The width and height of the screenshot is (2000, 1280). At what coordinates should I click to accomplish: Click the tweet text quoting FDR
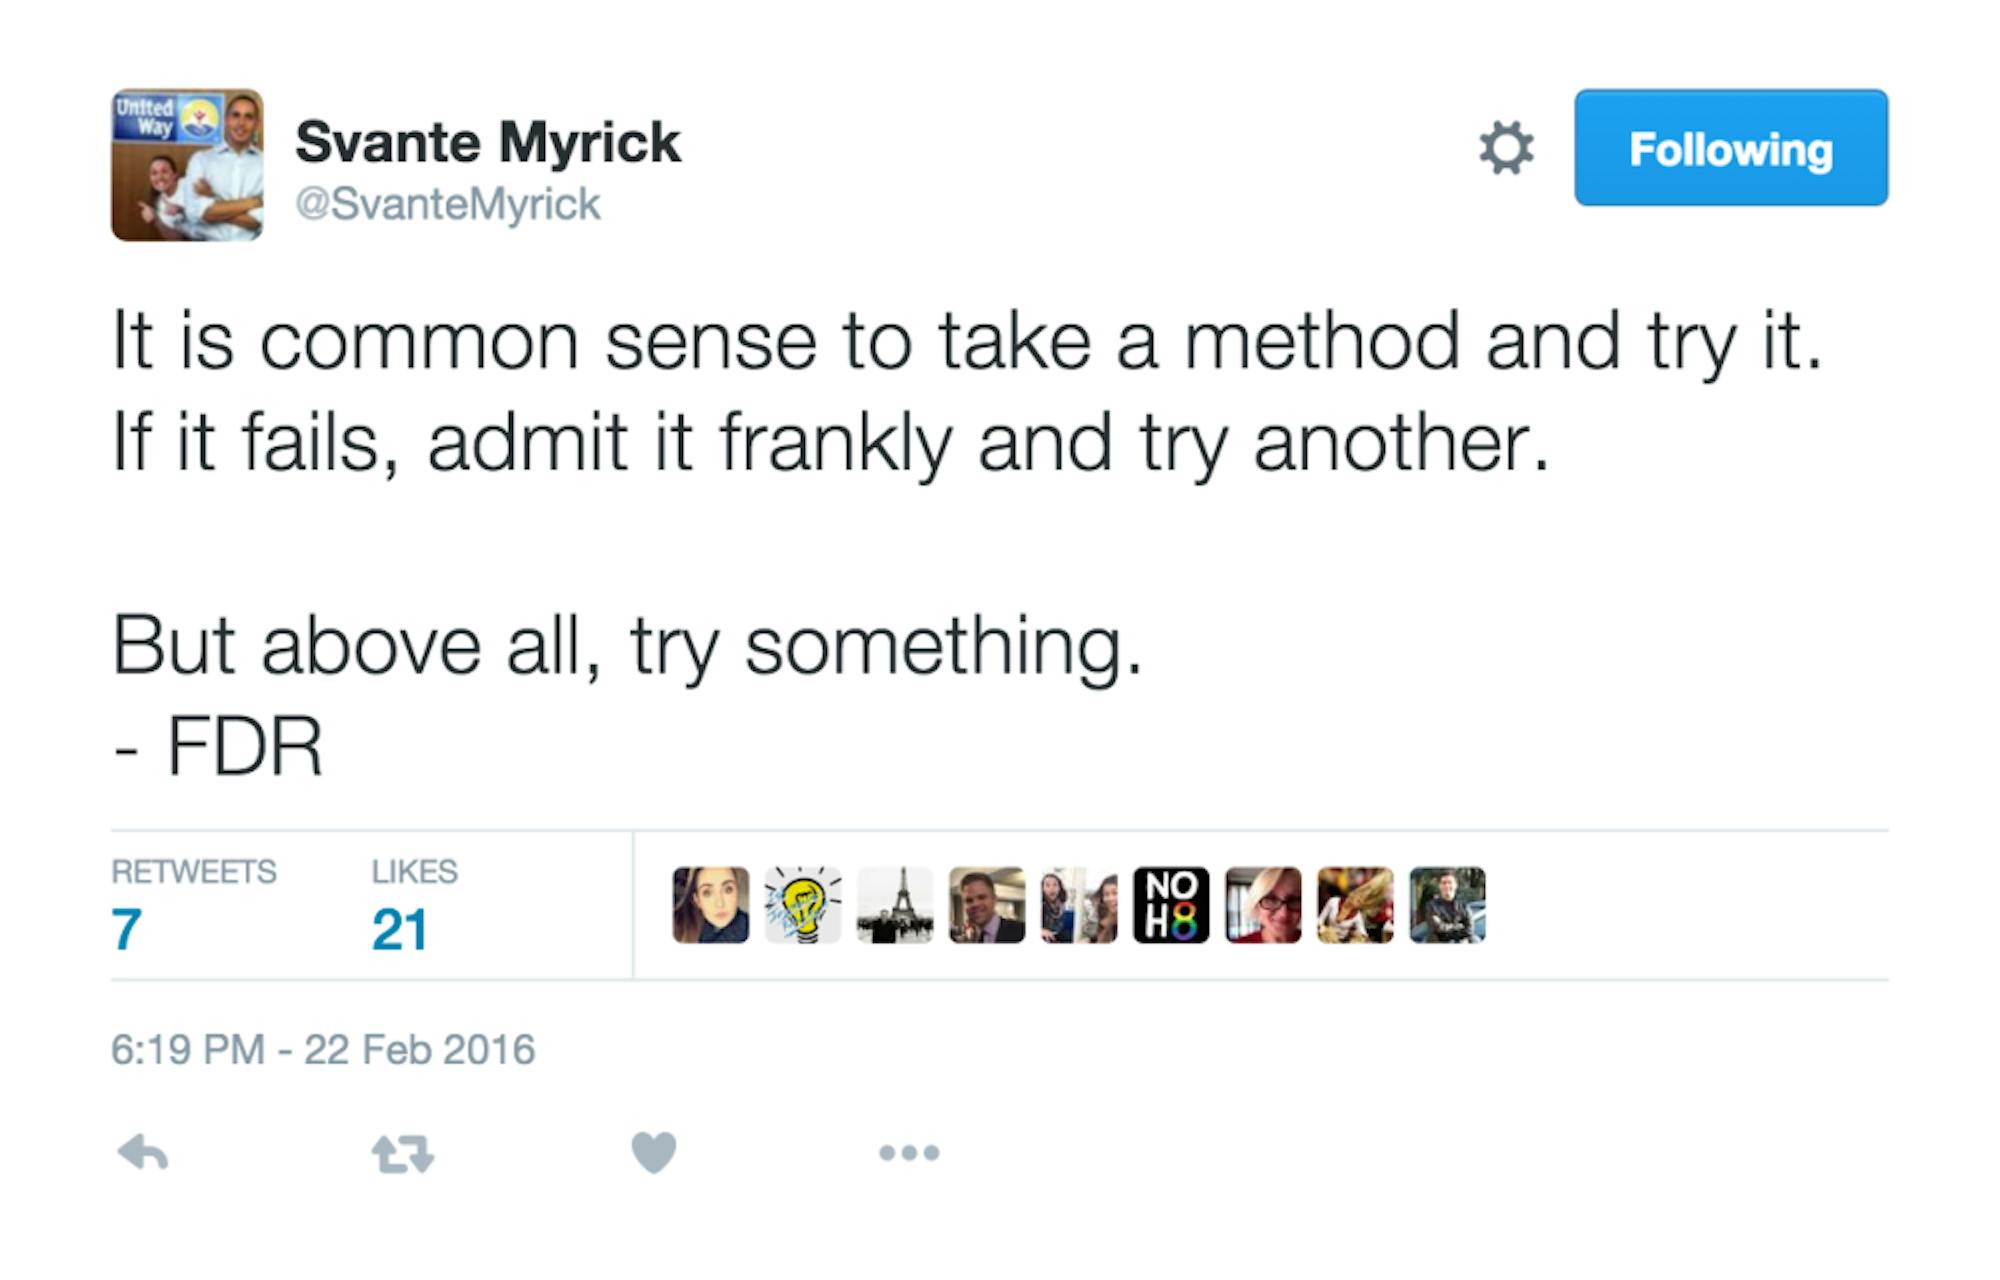(800, 440)
